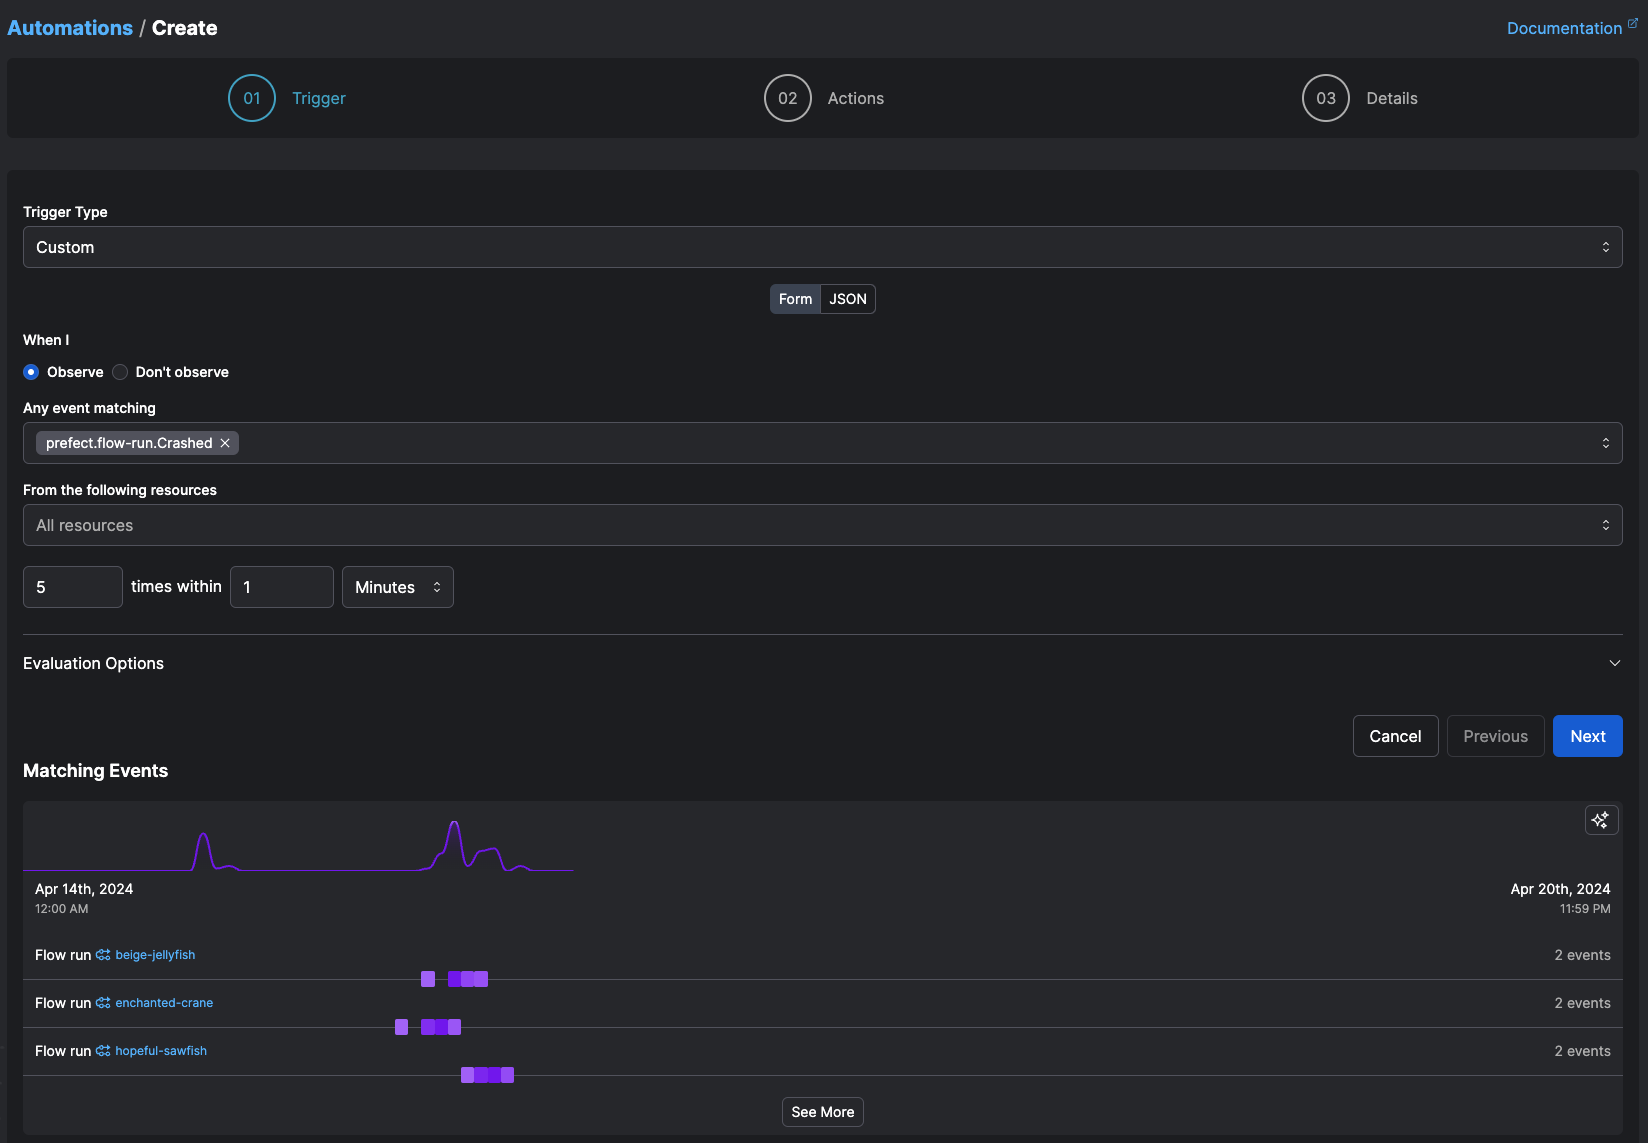
Task: Click the flow run icon beside hopeful-sawfish
Action: pos(101,1051)
